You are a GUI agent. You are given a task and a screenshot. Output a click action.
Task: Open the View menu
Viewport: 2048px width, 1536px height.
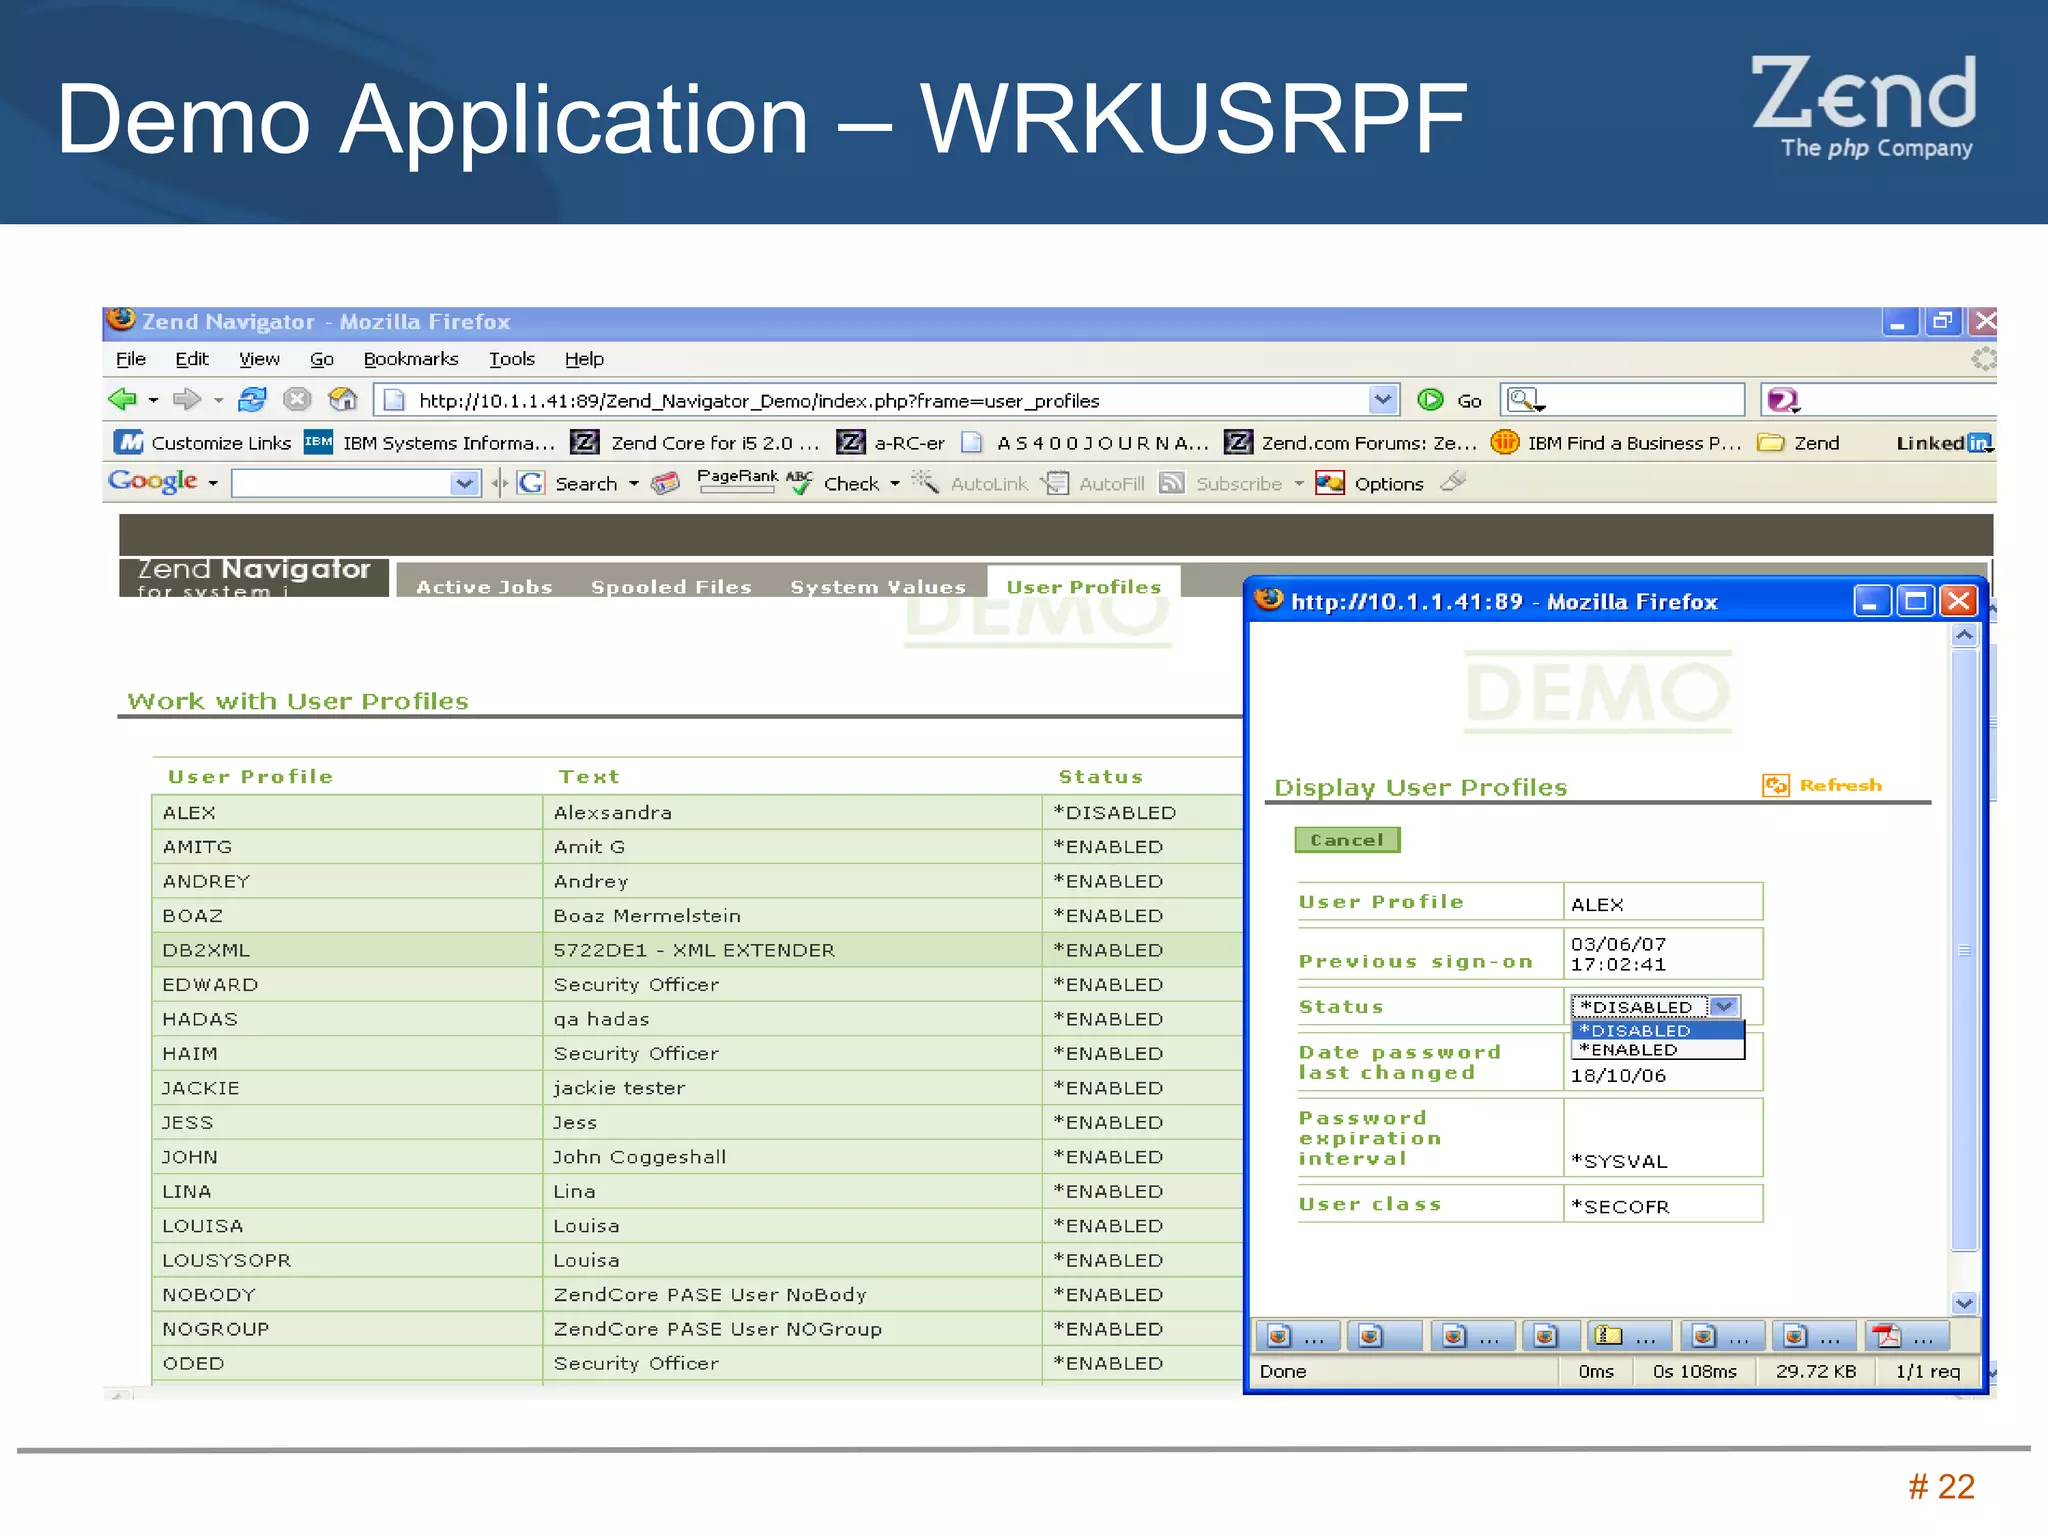[x=259, y=359]
